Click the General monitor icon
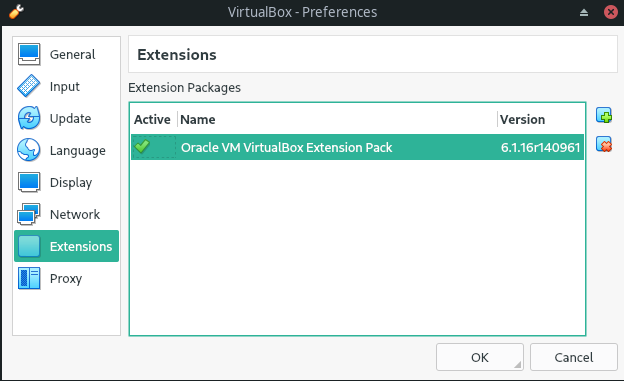The image size is (624, 381). pyautogui.click(x=29, y=54)
